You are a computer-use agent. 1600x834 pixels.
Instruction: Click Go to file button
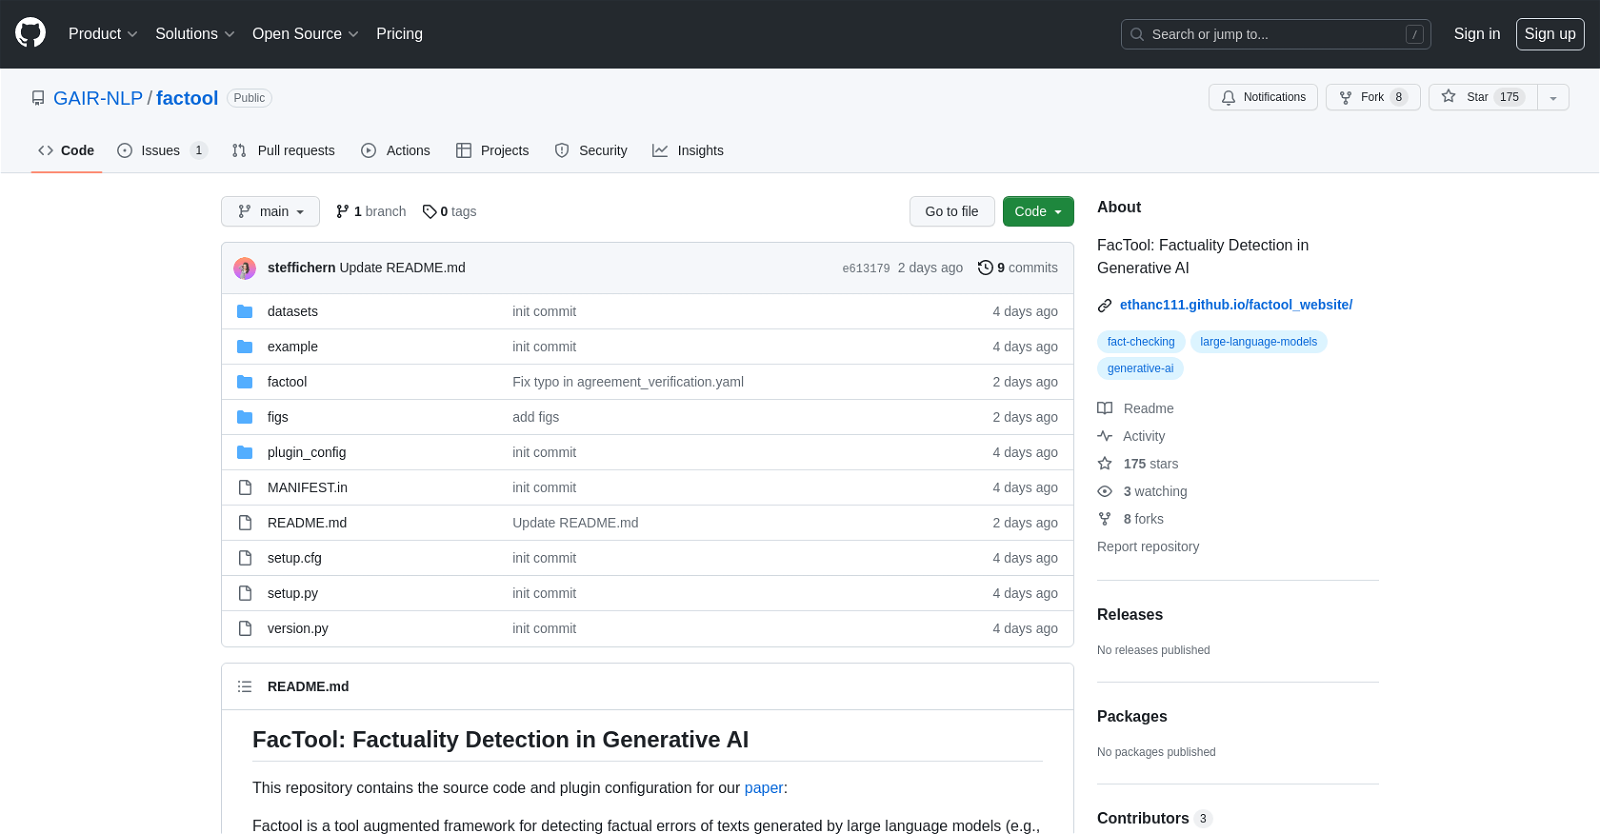952,211
